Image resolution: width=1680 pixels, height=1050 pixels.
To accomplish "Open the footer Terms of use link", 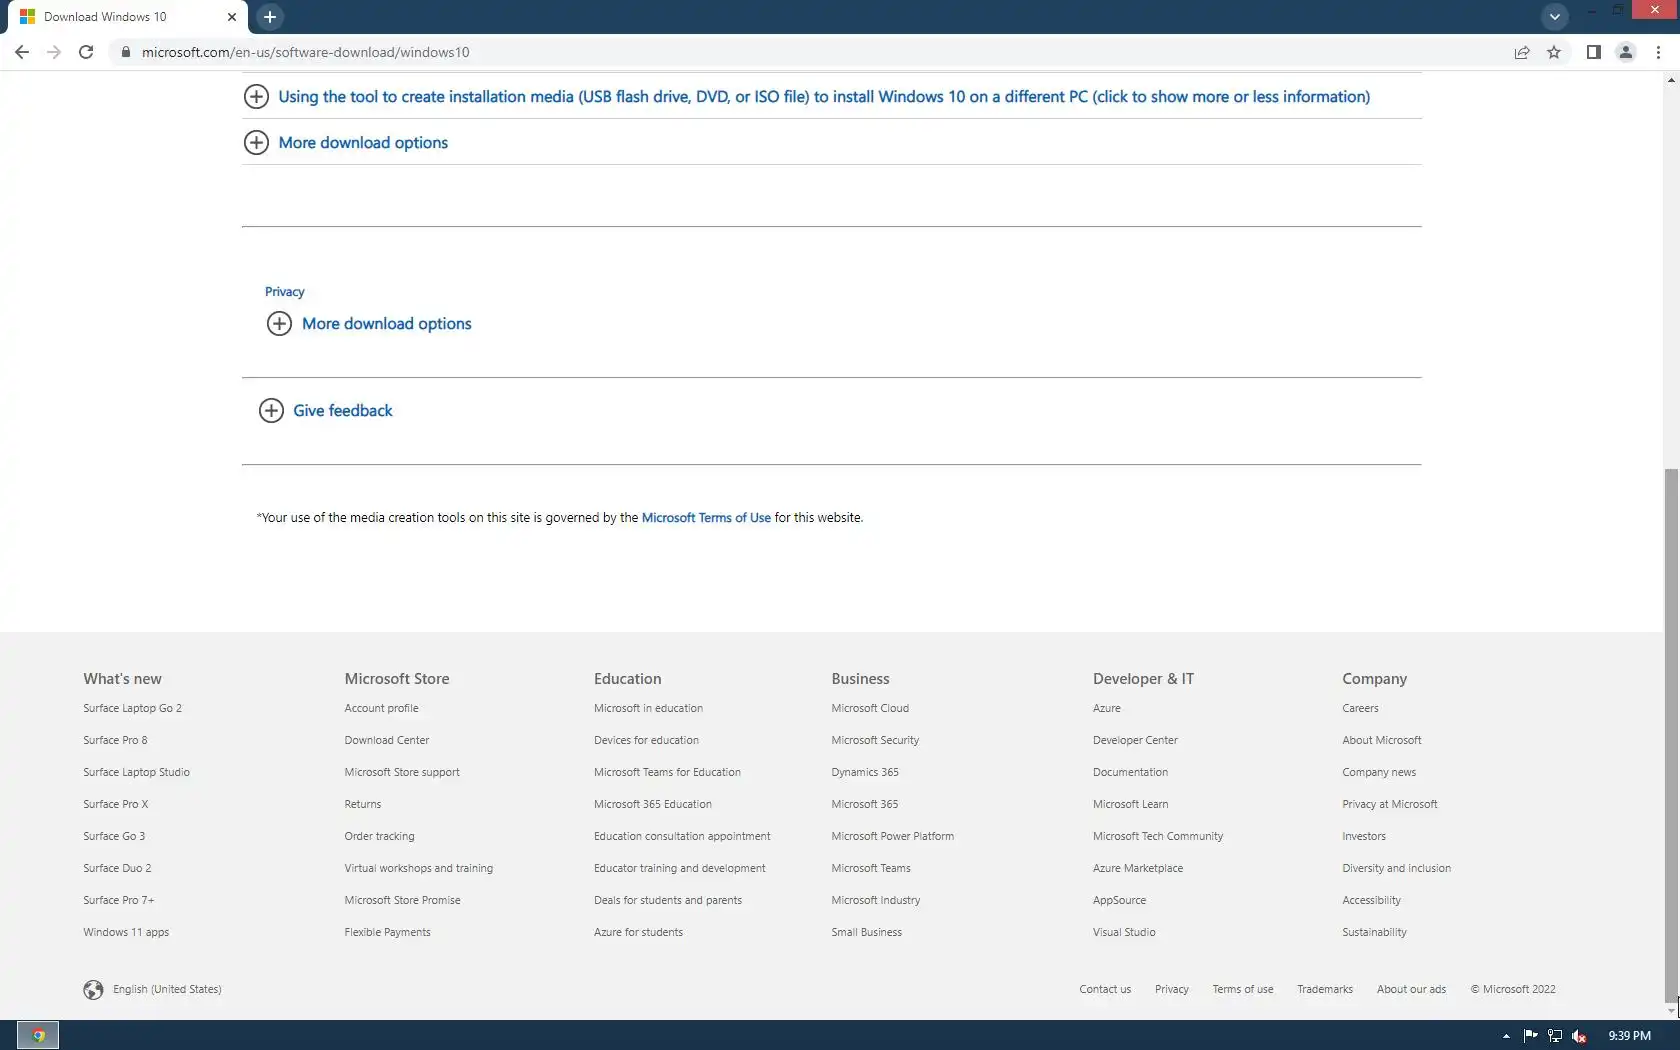I will pyautogui.click(x=1243, y=990).
